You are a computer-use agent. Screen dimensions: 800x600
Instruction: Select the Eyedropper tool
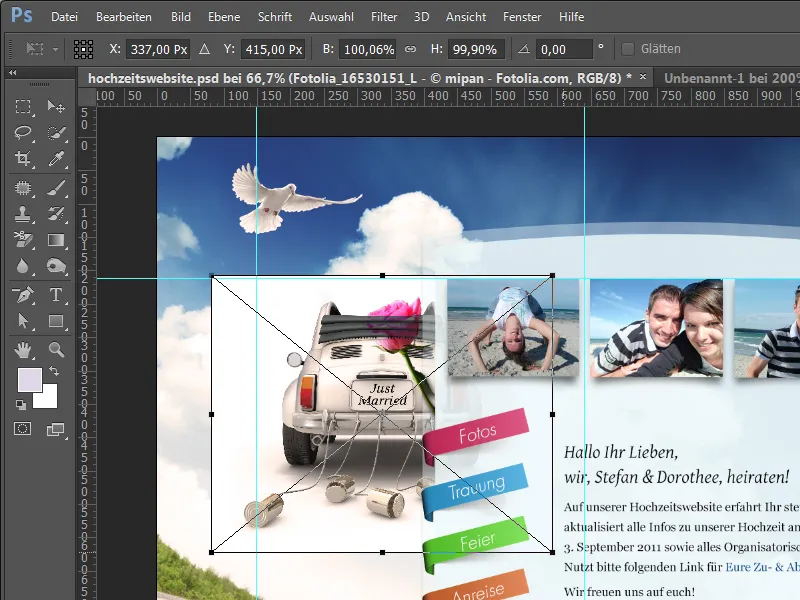pyautogui.click(x=56, y=159)
